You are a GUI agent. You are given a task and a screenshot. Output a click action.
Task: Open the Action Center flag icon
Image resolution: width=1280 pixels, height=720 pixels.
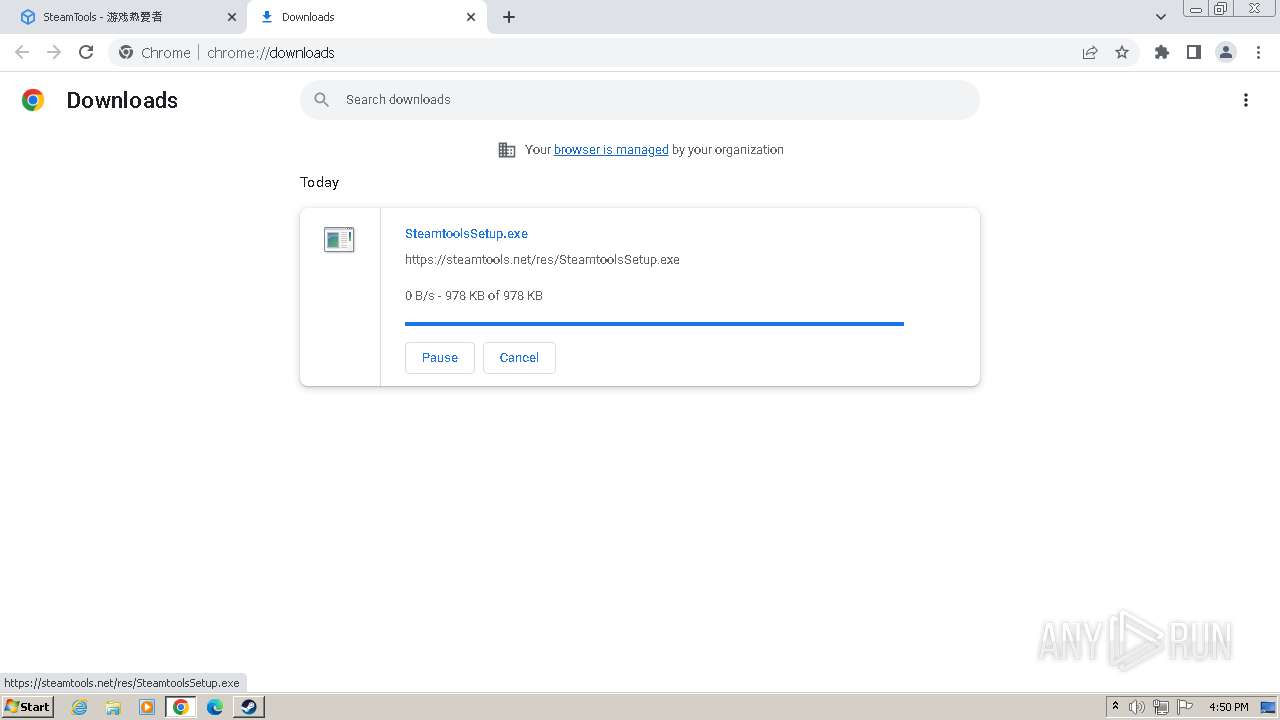[1185, 707]
